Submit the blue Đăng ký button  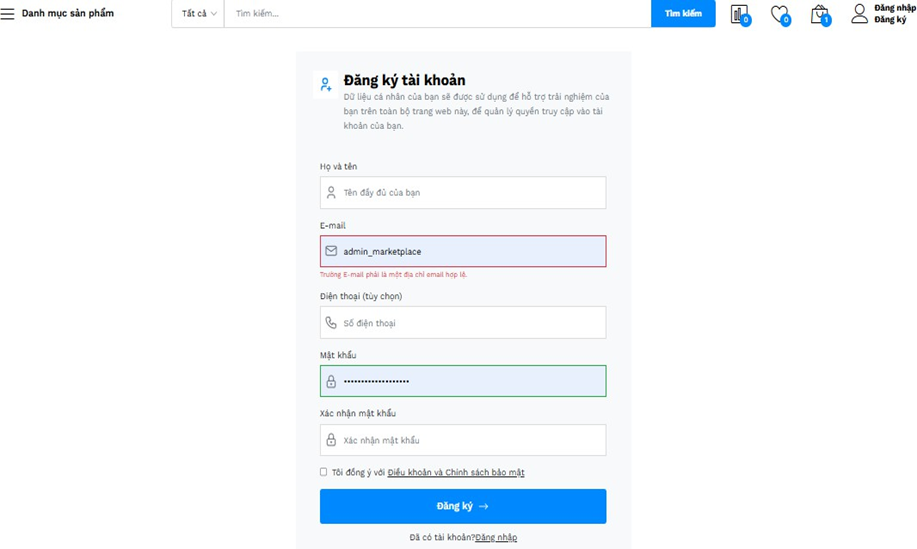463,506
